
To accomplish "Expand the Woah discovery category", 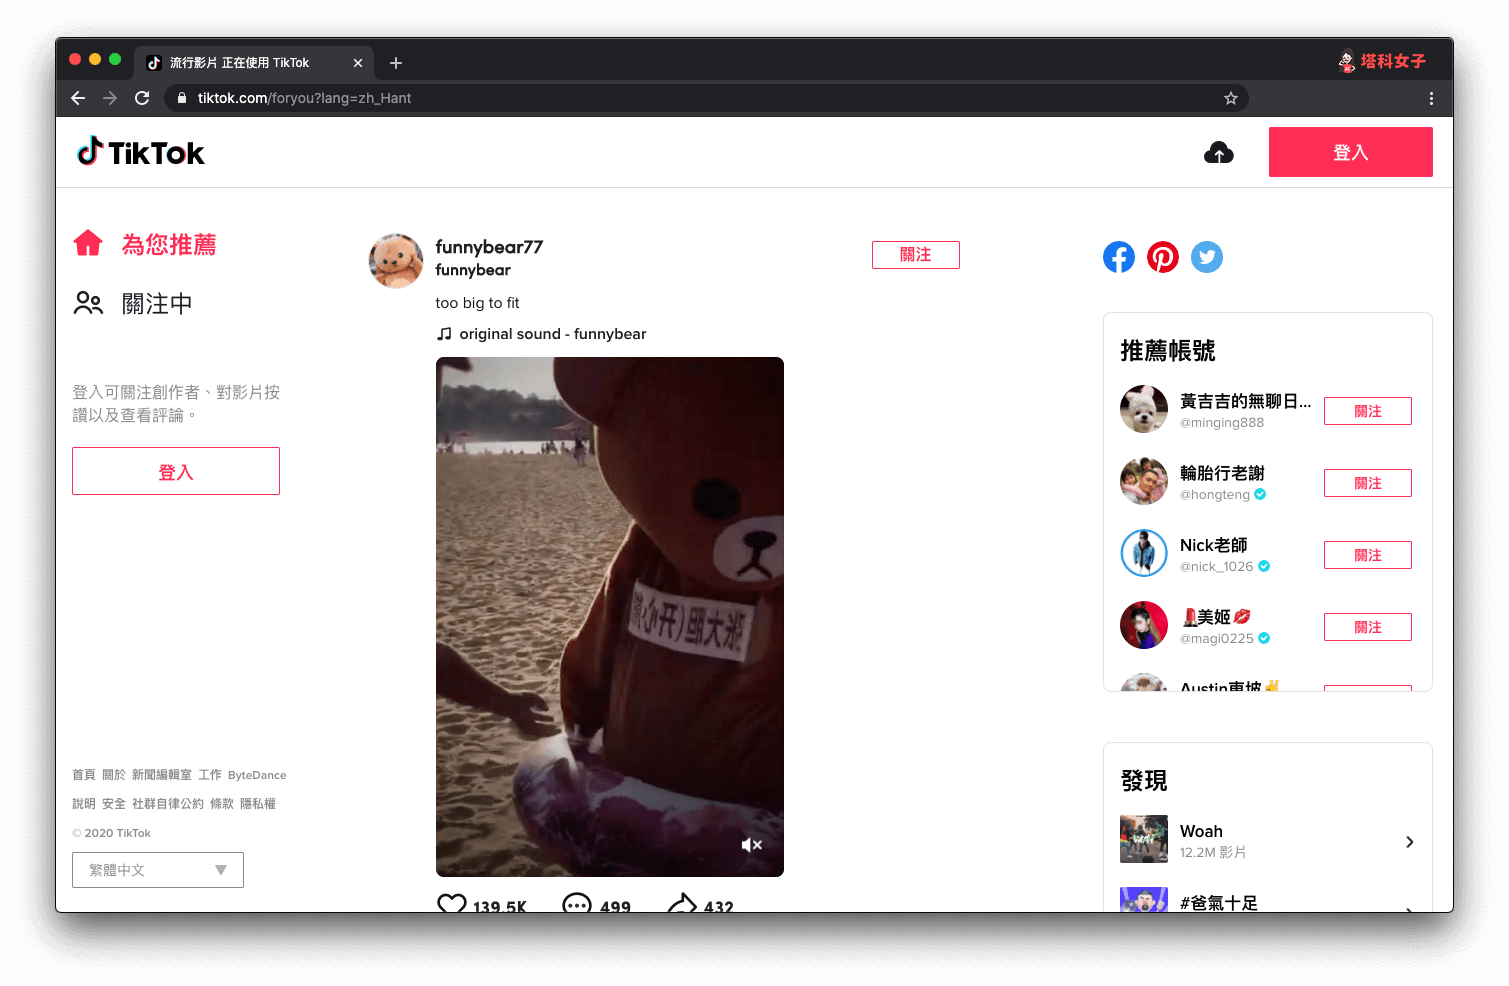I will [x=1409, y=841].
